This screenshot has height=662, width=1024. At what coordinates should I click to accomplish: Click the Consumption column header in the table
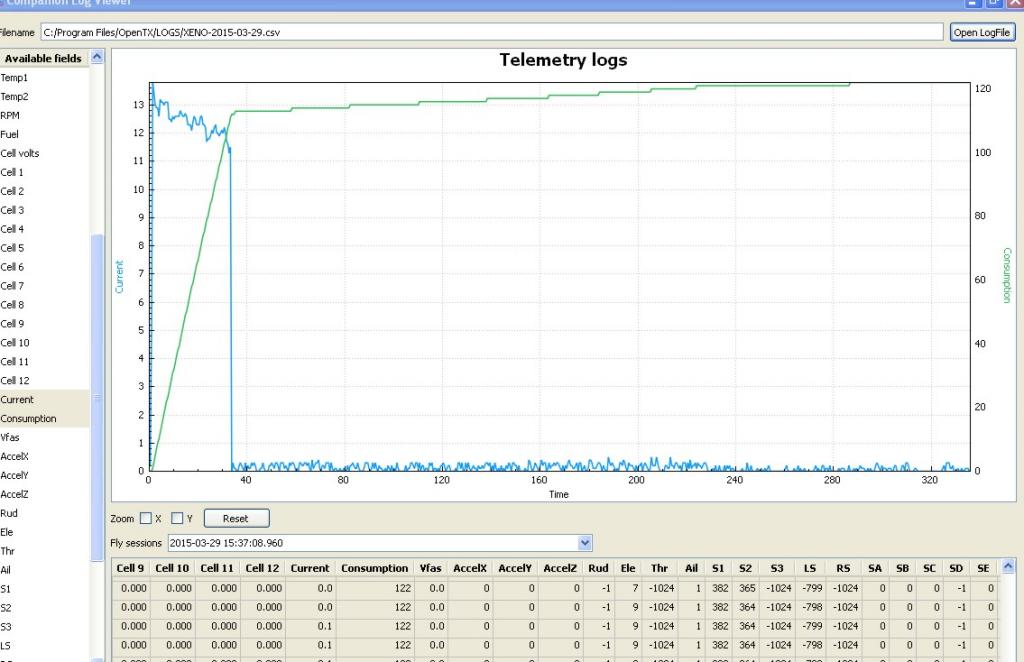click(374, 568)
